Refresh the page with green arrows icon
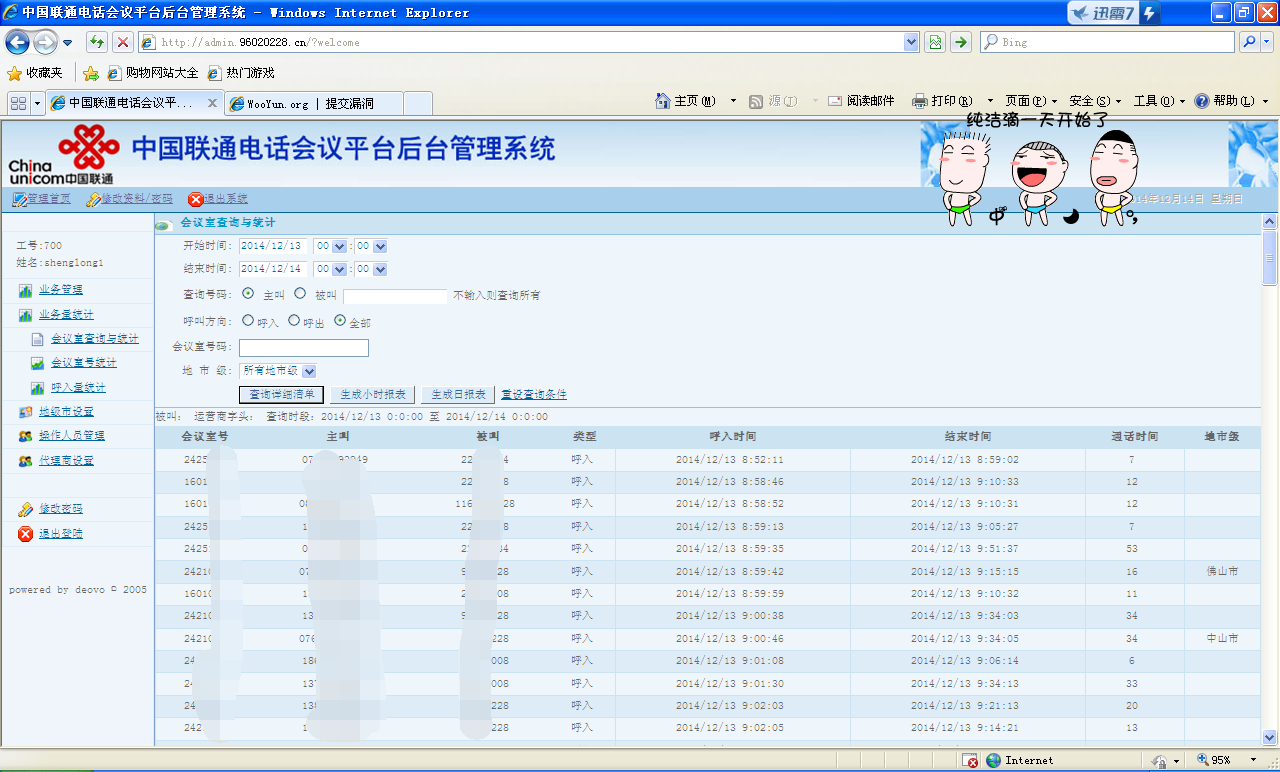This screenshot has width=1280, height=772. pyautogui.click(x=97, y=42)
